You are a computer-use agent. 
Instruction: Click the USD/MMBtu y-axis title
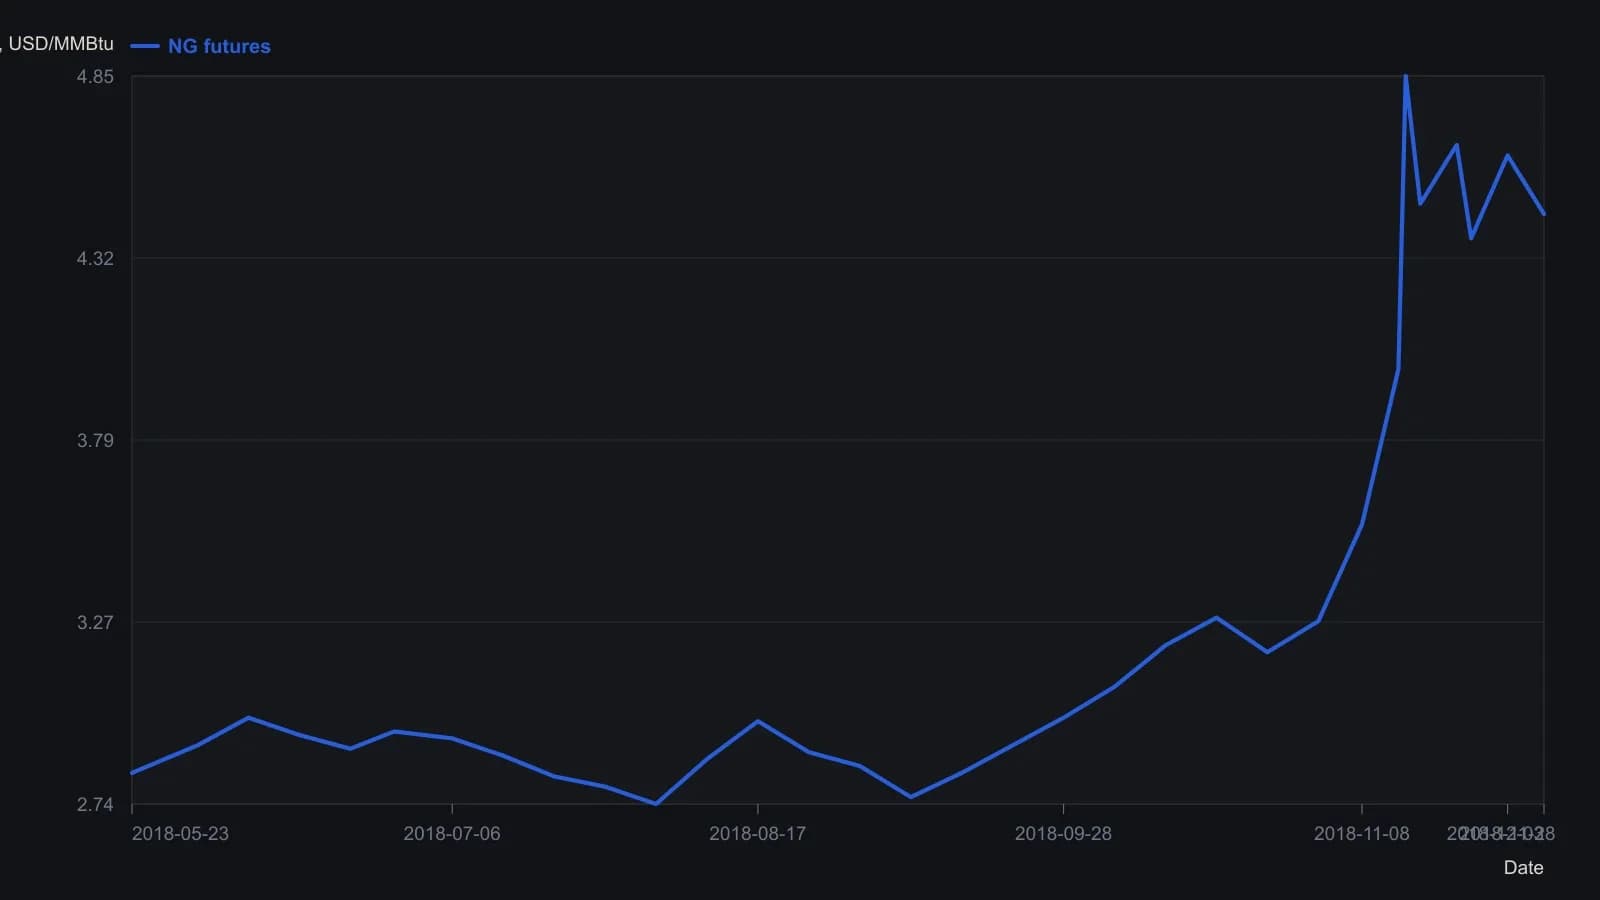60,44
